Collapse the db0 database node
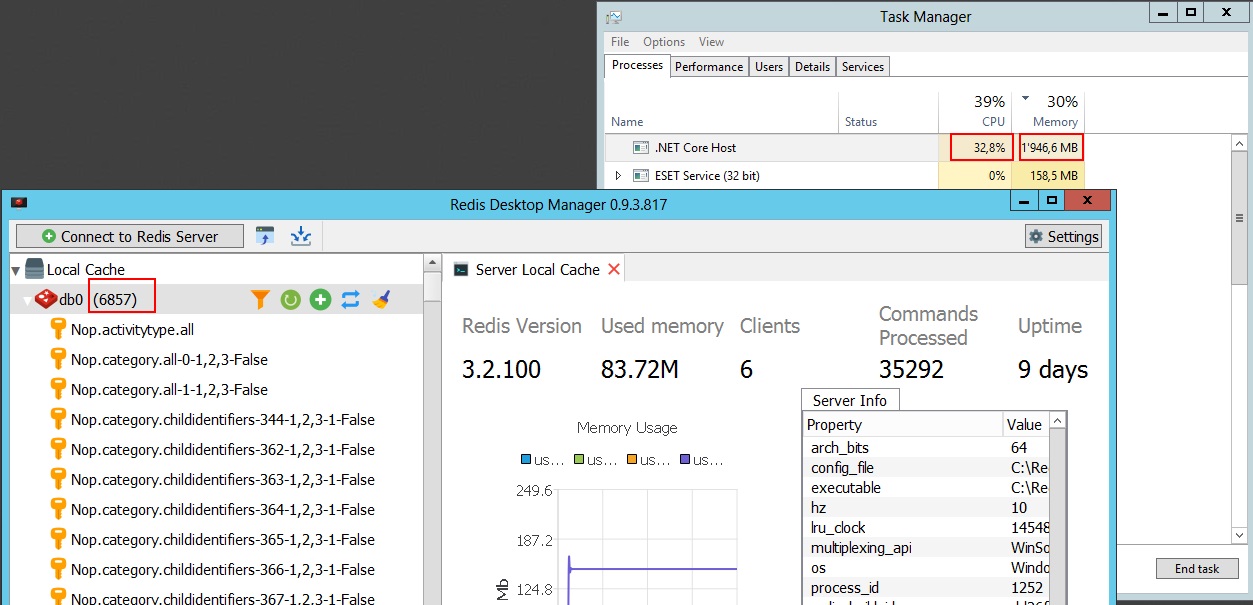 pos(28,298)
